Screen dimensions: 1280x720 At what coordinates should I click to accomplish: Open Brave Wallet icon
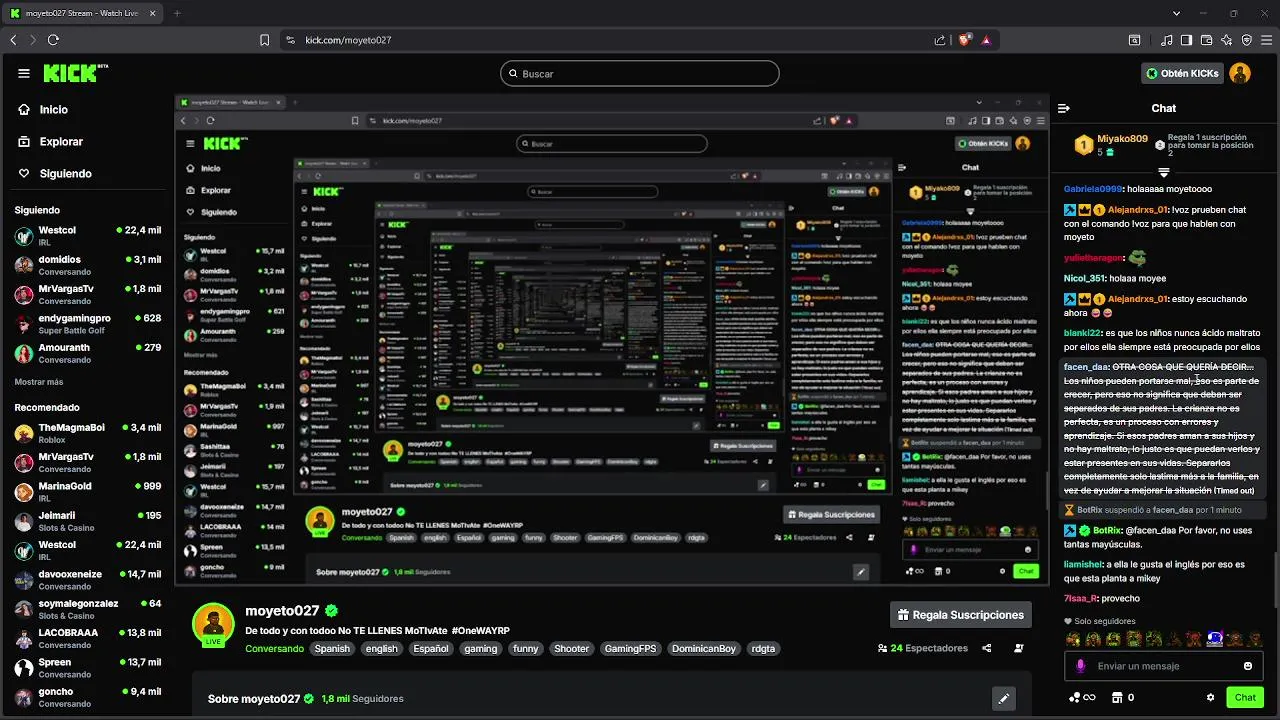pyautogui.click(x=1206, y=40)
